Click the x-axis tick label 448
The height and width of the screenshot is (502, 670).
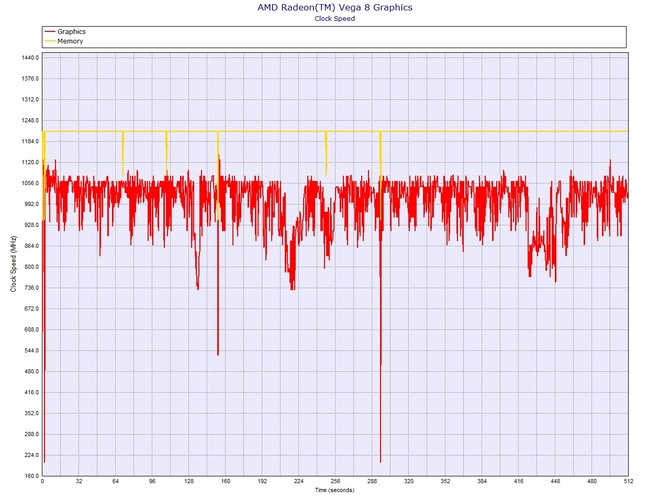click(x=555, y=481)
